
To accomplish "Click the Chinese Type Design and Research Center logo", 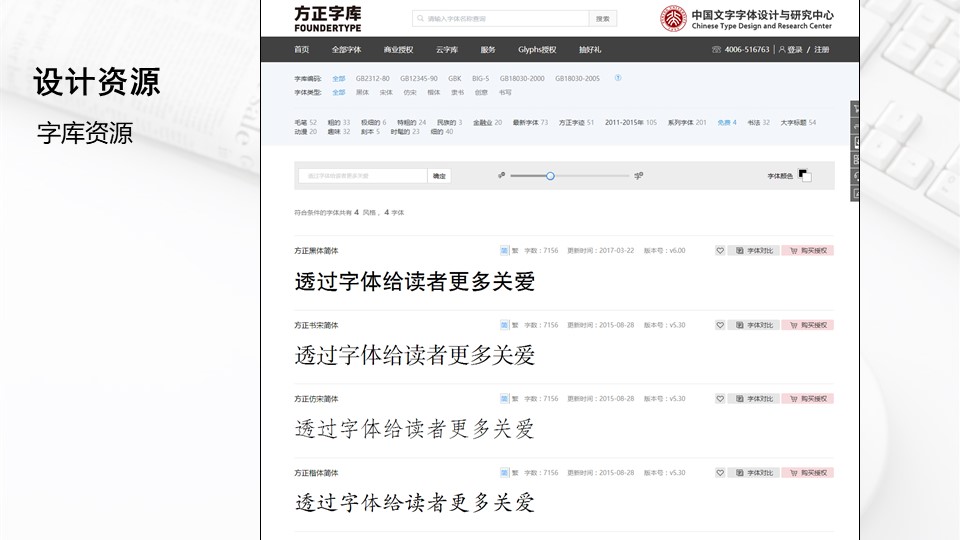I will (x=746, y=18).
